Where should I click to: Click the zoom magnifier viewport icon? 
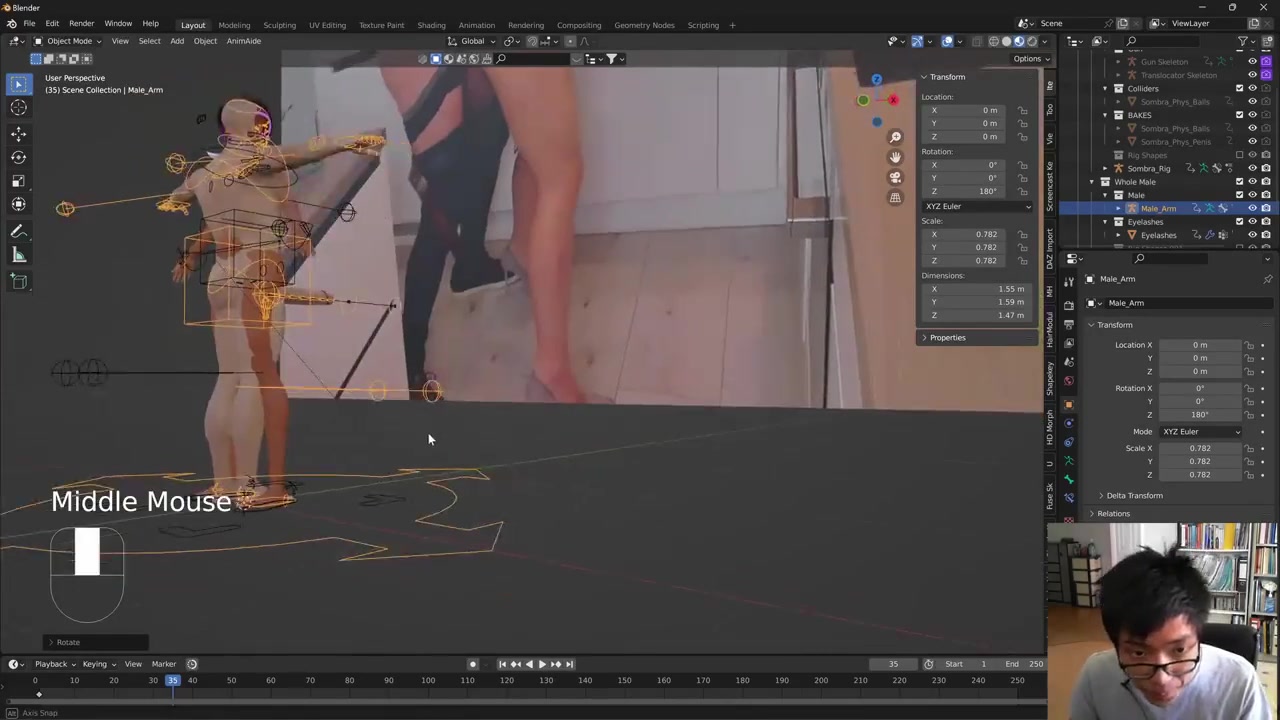(895, 137)
